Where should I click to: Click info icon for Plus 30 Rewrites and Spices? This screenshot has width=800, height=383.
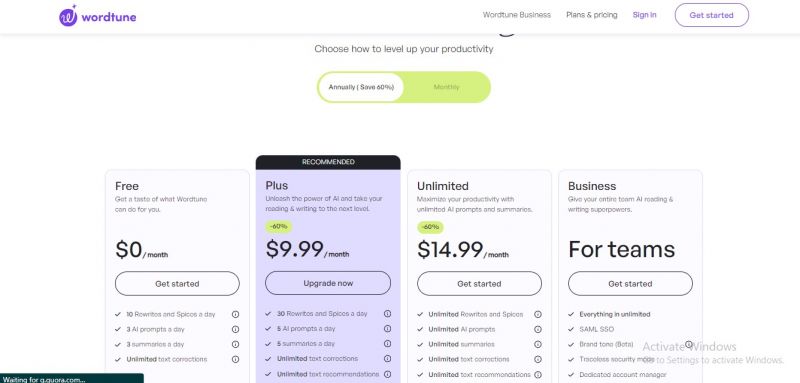coord(387,314)
